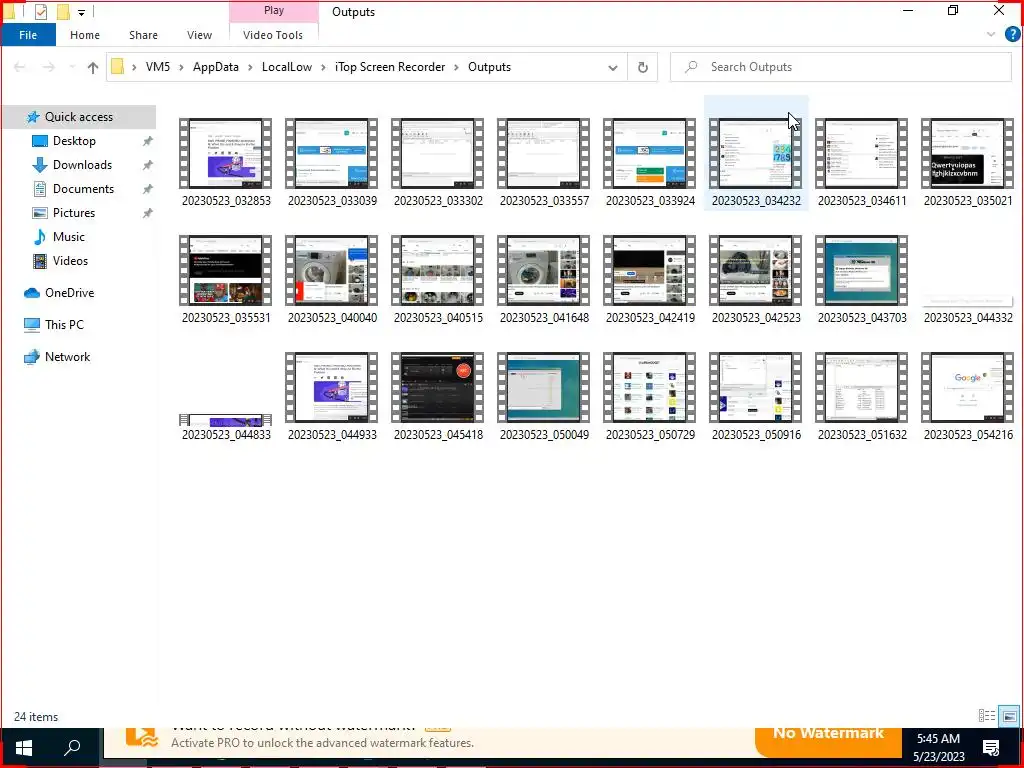Viewport: 1024px width, 768px height.
Task: Select dark themed video 20230523_045418
Action: [438, 397]
